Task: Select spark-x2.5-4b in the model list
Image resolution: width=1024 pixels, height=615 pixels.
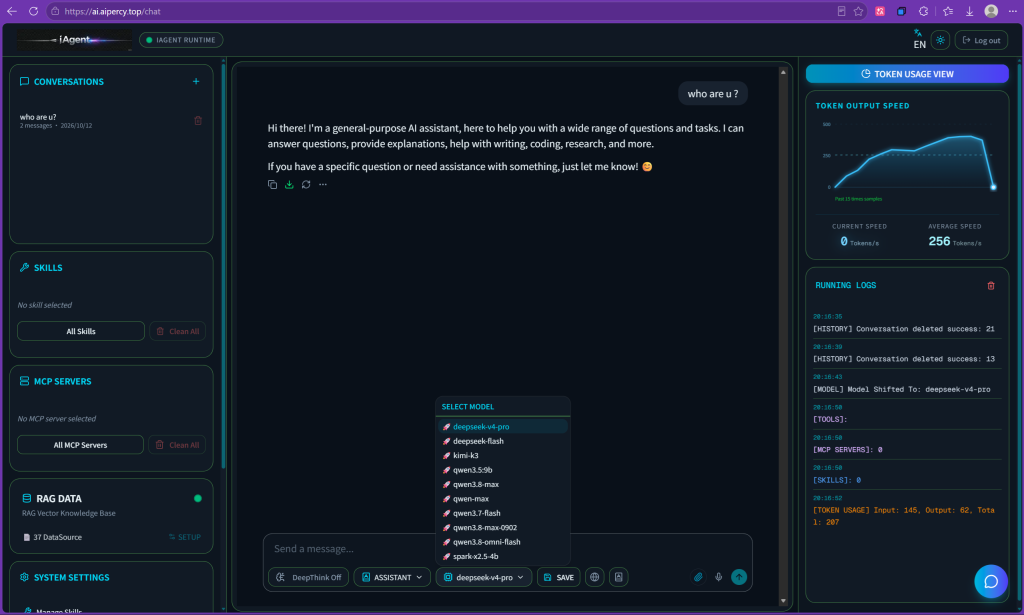Action: coord(502,556)
